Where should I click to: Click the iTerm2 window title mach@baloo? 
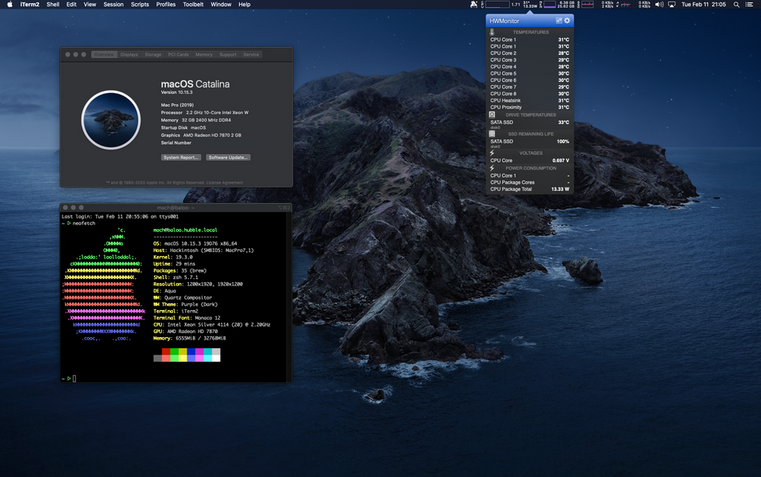[175, 208]
